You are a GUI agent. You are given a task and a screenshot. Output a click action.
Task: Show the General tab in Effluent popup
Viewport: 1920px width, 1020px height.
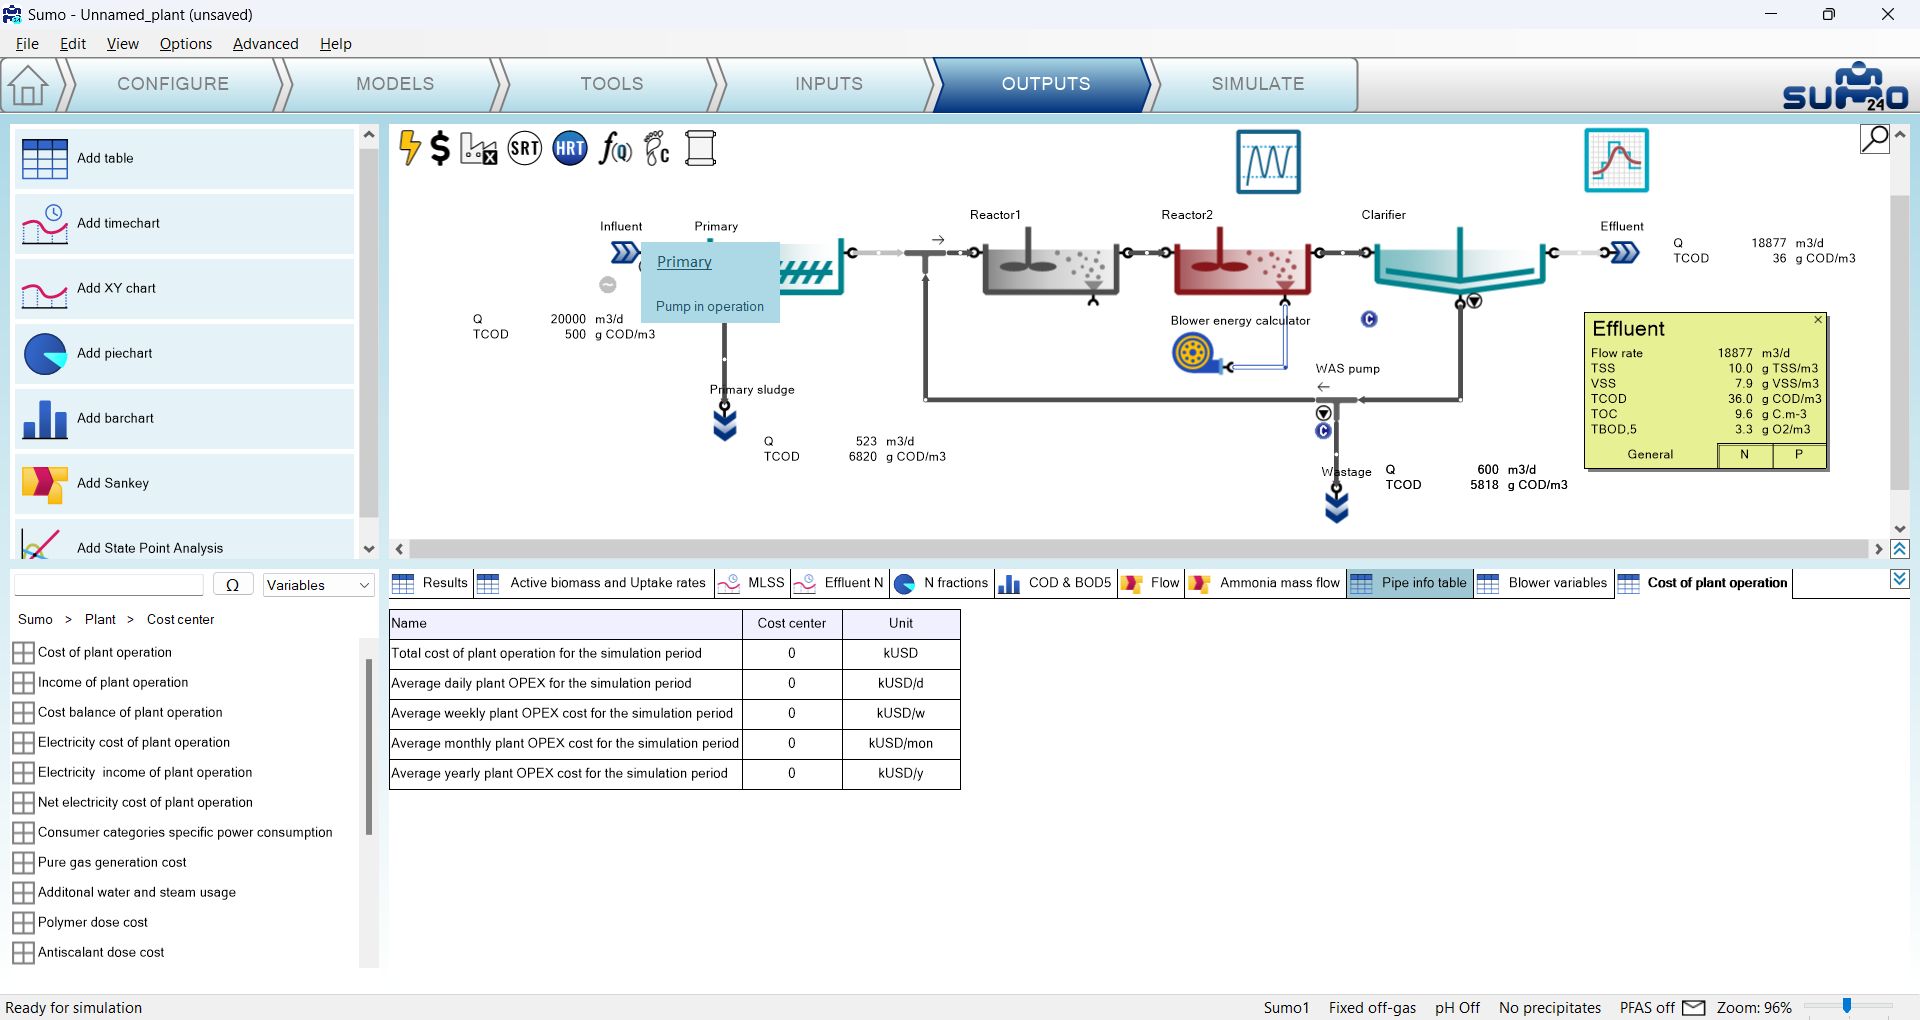1650,455
